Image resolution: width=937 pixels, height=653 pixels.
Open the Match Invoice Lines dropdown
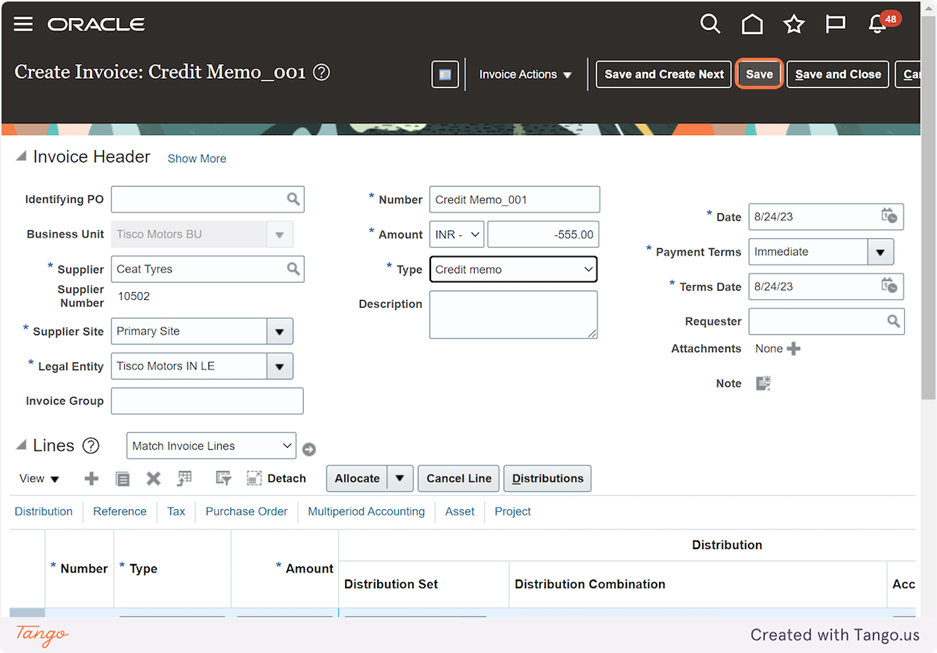pos(212,446)
